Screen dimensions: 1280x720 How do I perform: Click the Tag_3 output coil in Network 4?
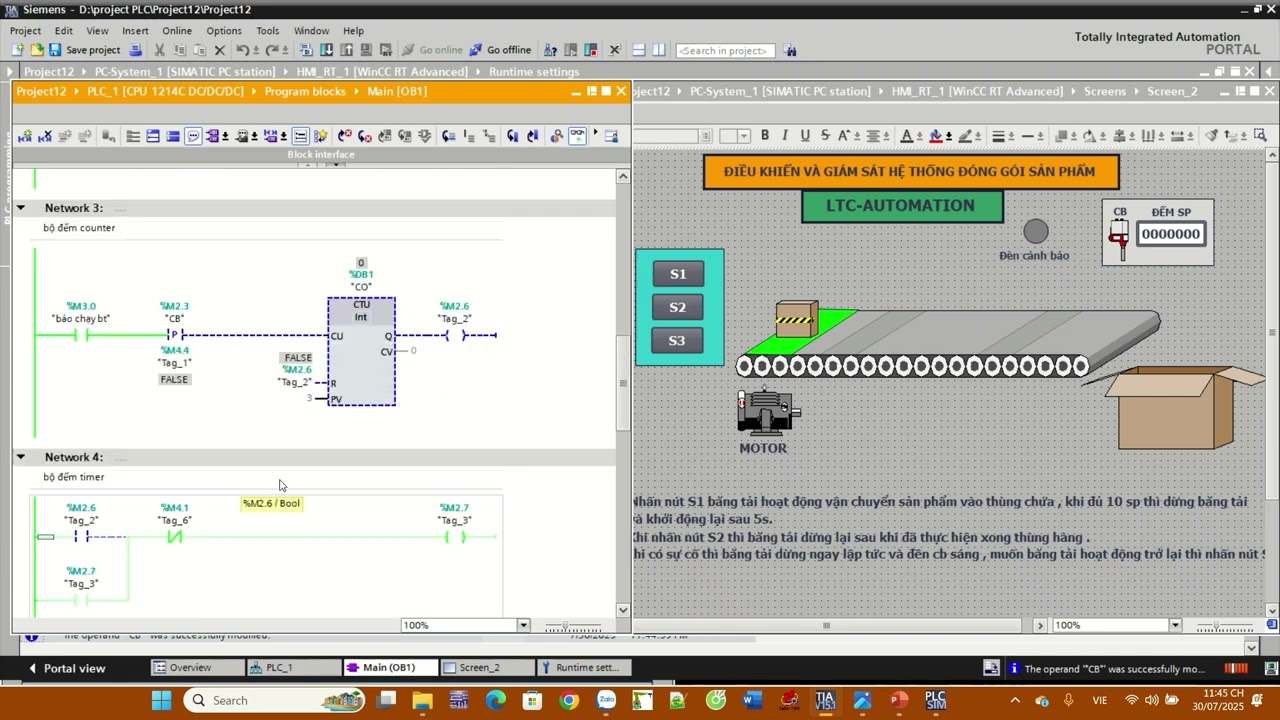coord(455,537)
